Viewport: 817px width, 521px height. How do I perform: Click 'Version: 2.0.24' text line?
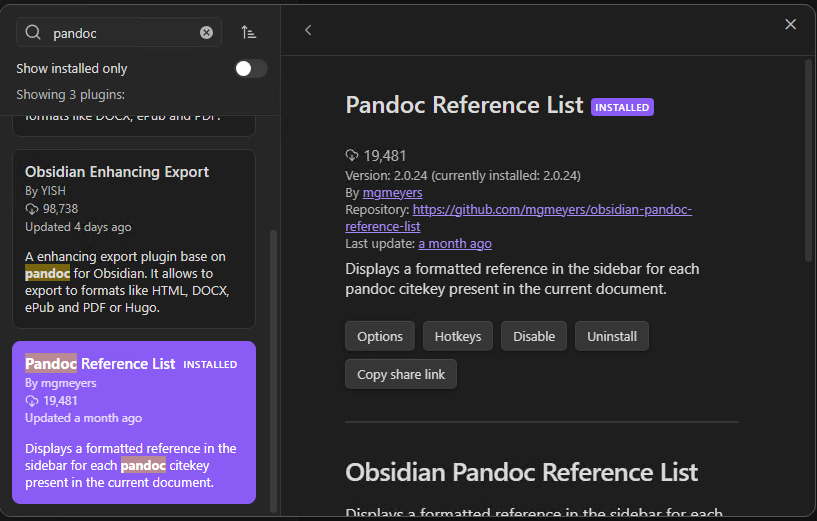pyautogui.click(x=463, y=176)
